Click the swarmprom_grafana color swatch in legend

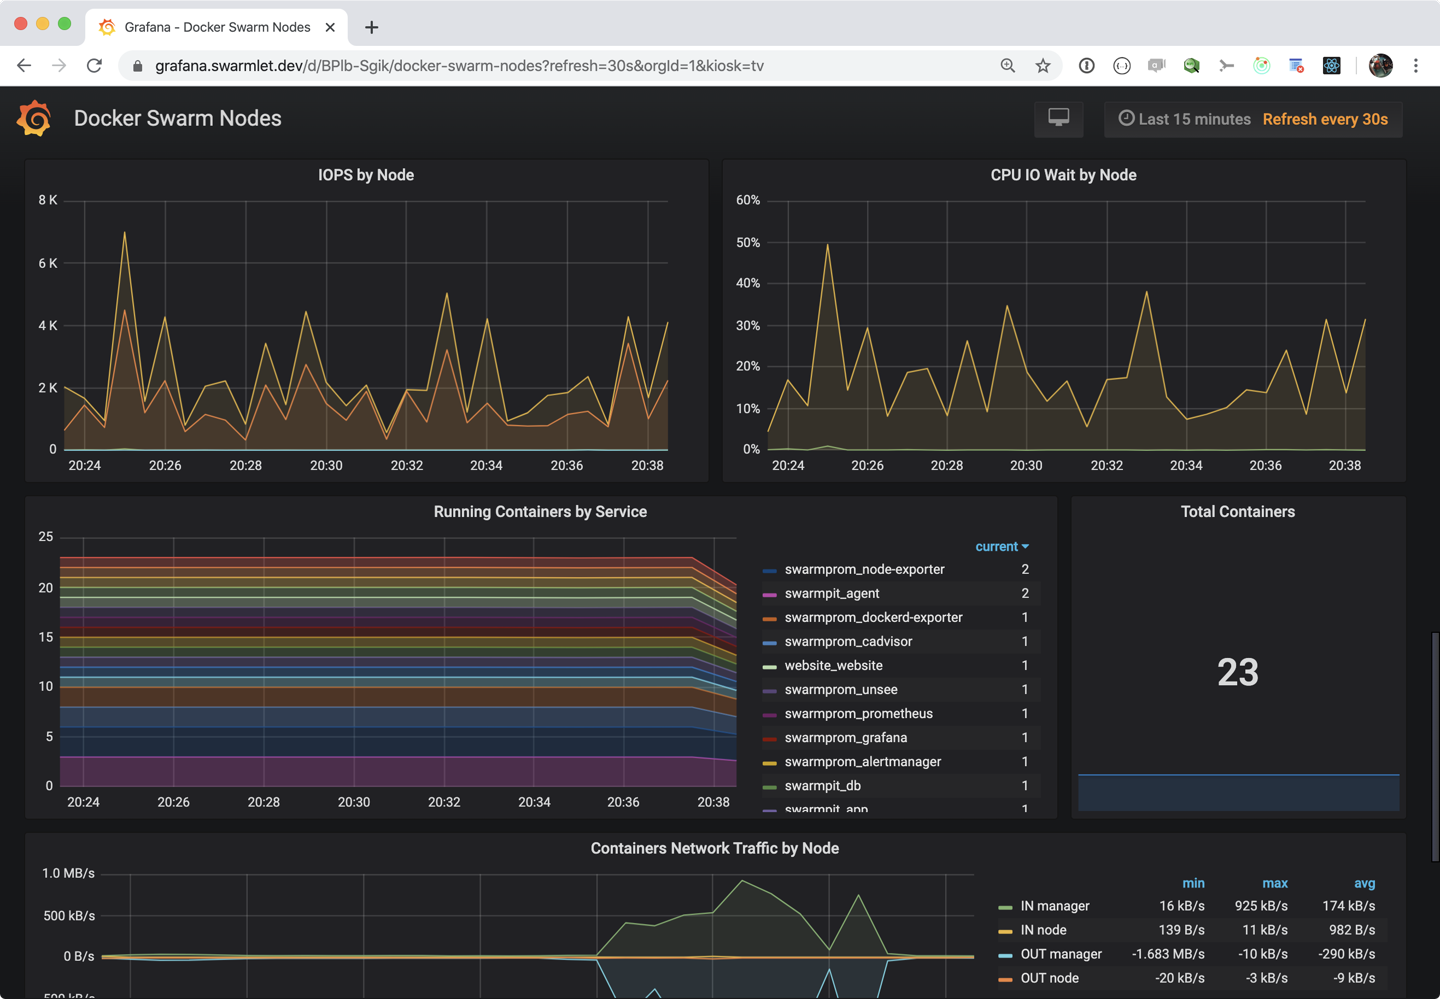769,739
